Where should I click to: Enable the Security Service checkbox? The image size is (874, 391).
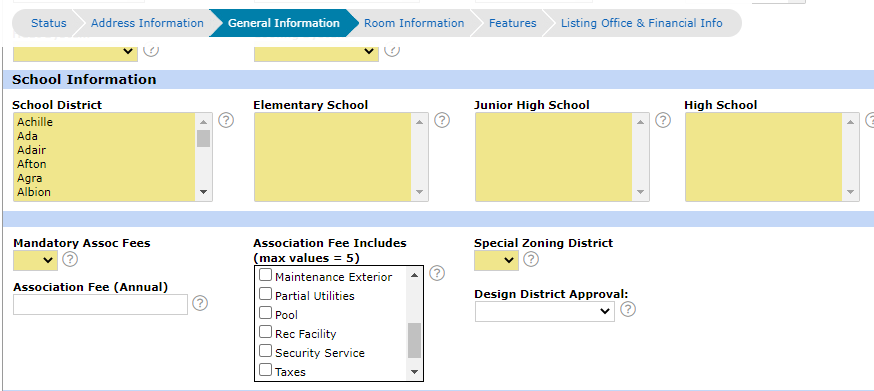pos(265,351)
